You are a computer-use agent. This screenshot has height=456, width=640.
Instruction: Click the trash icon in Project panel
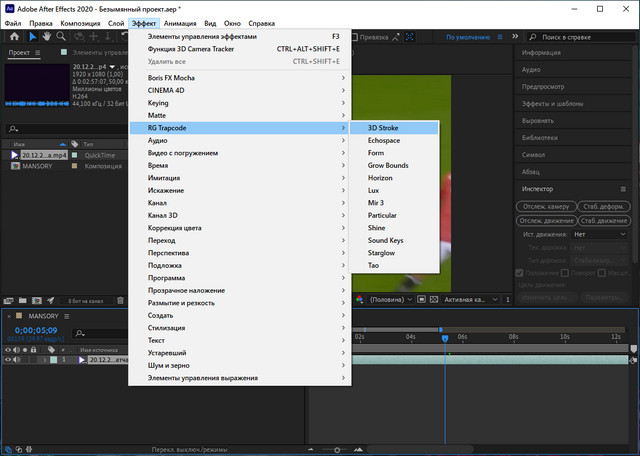click(x=121, y=300)
